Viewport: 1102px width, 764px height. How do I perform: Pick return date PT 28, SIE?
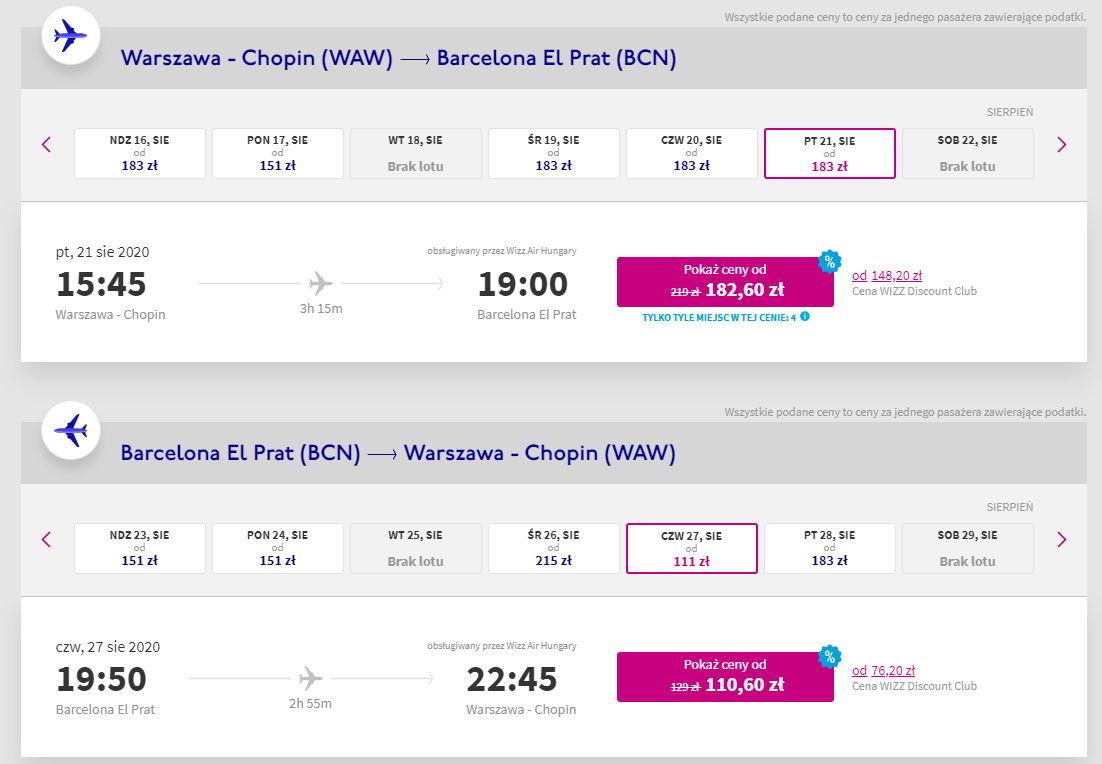click(830, 548)
